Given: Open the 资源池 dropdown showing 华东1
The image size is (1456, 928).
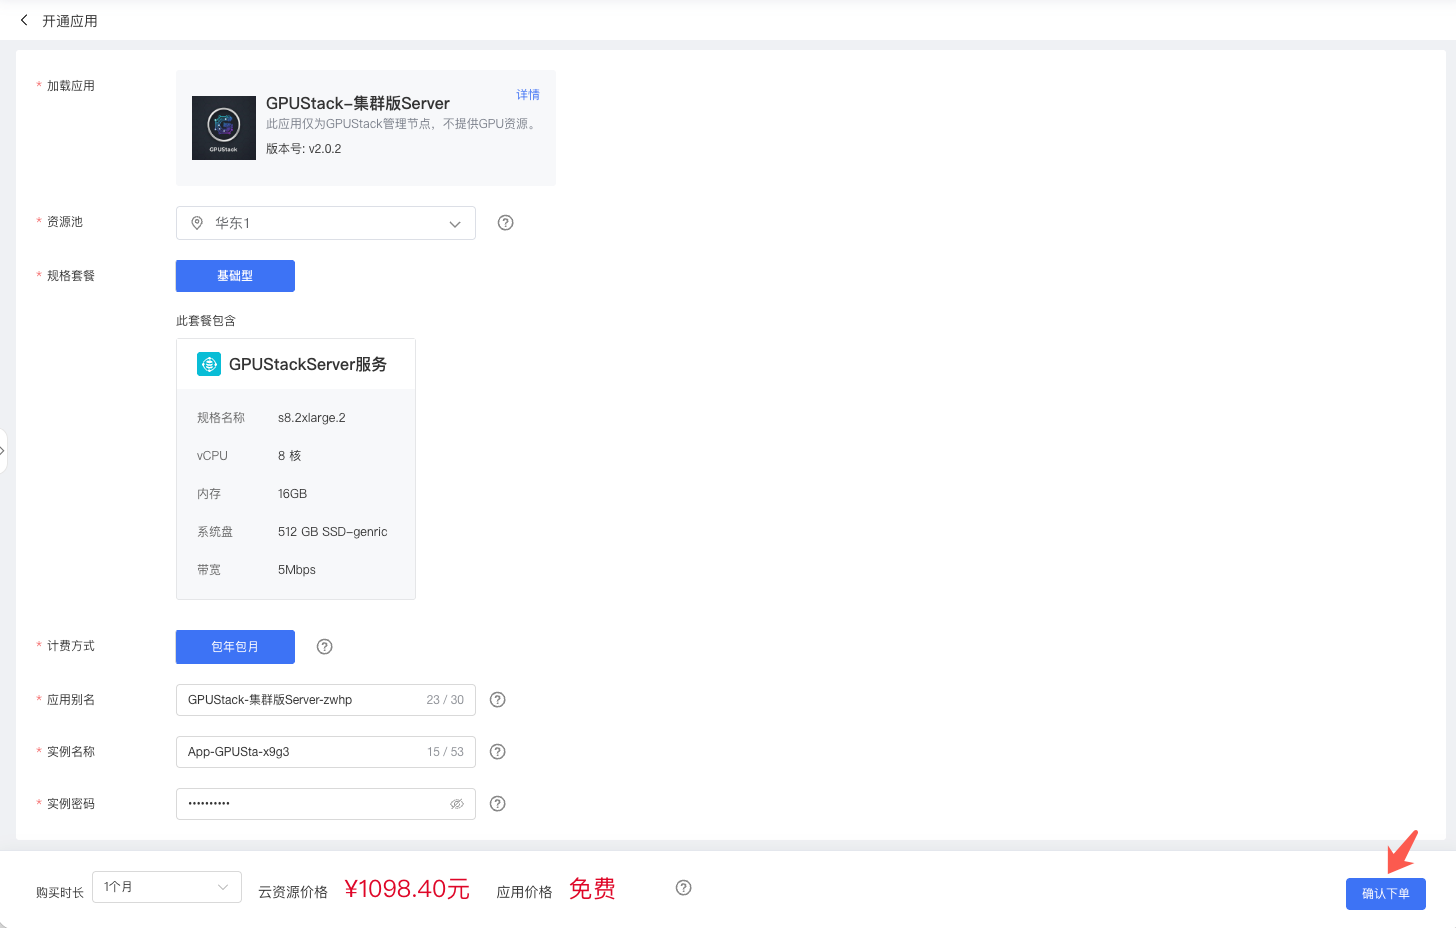Looking at the screenshot, I should tap(326, 223).
